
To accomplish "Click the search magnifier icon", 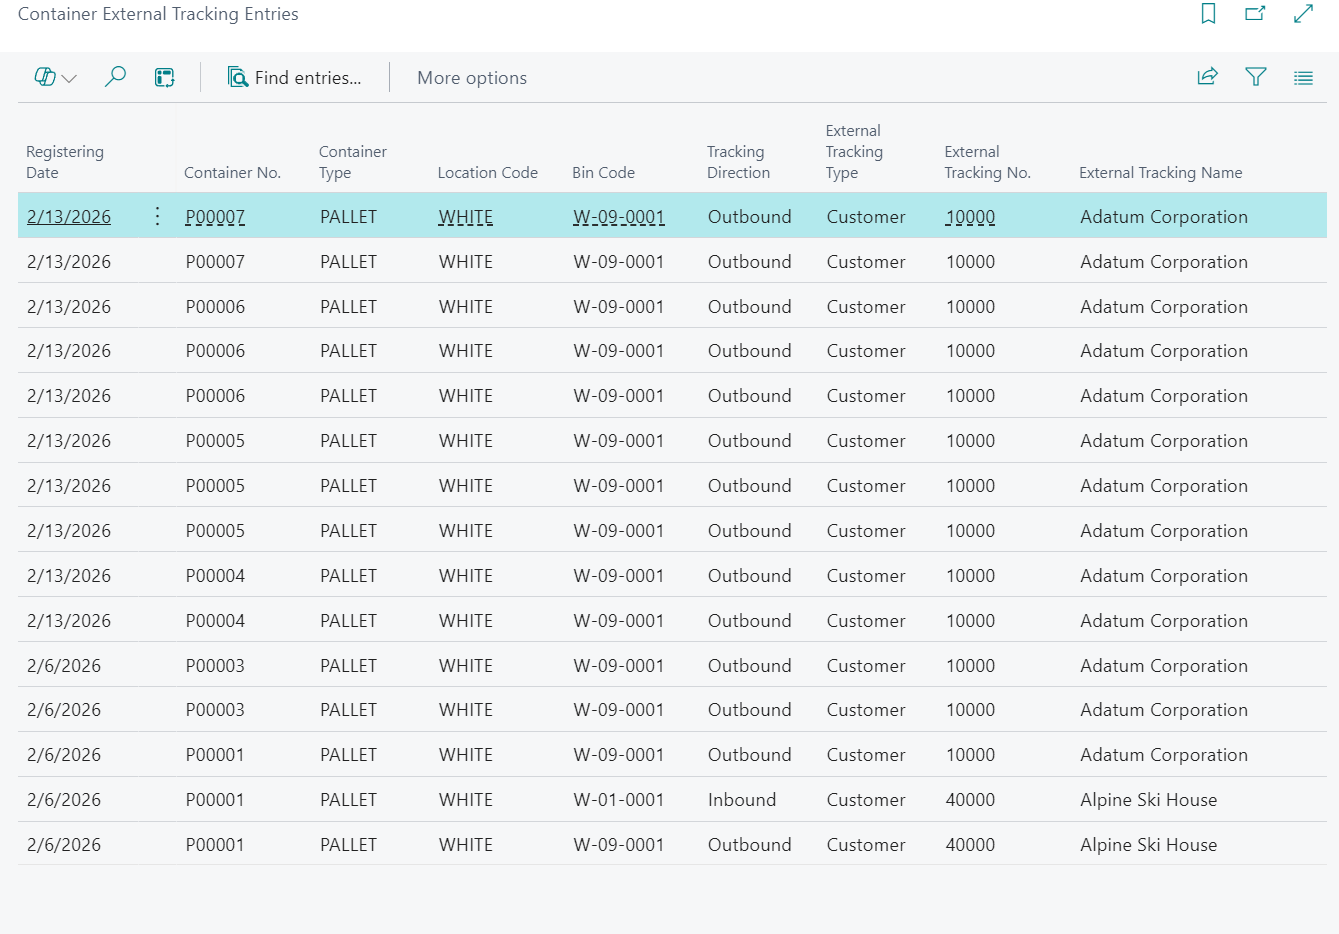I will click(115, 77).
